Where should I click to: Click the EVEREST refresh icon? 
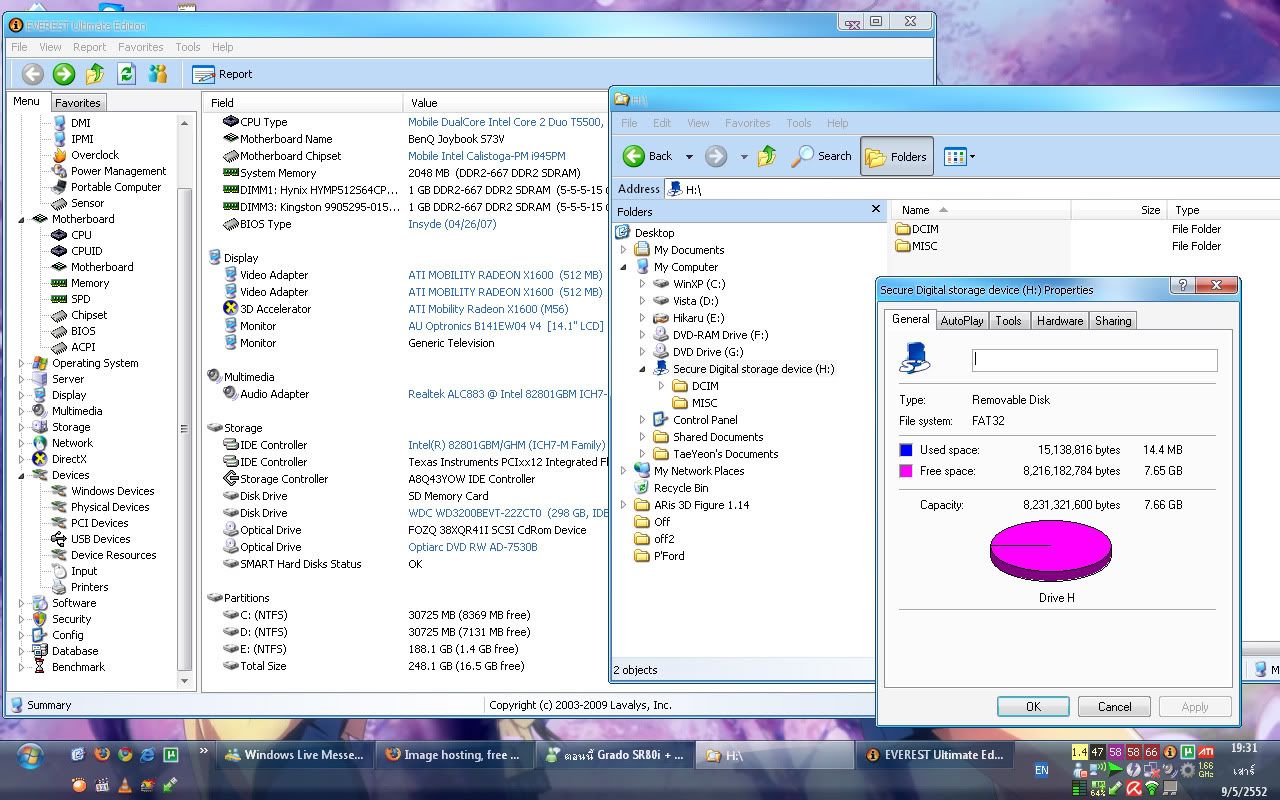(126, 73)
